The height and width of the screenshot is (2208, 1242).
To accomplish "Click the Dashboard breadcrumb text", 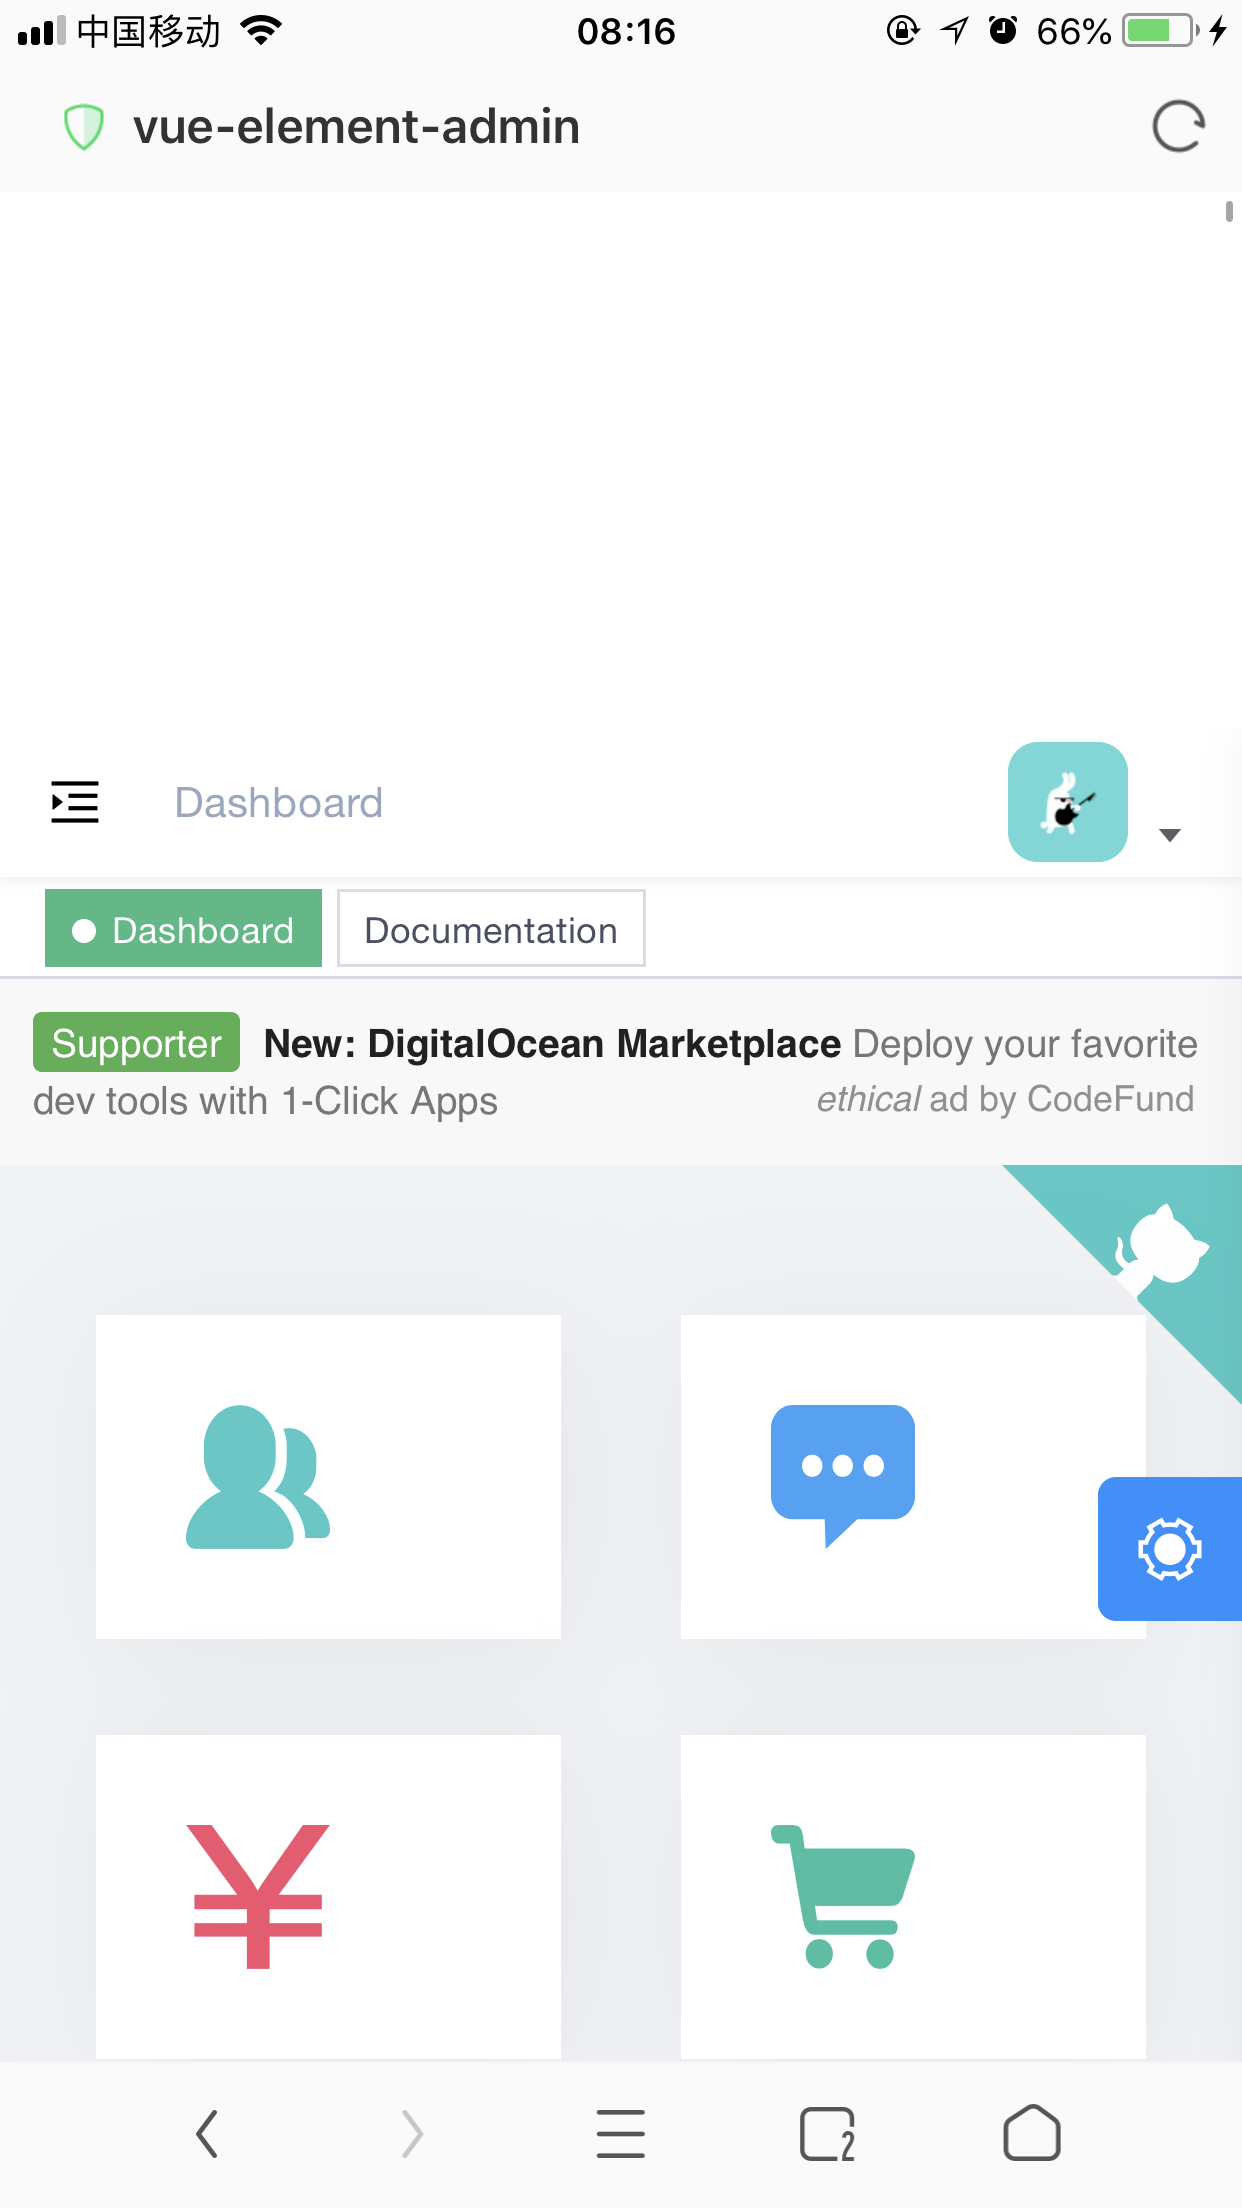I will pyautogui.click(x=278, y=803).
